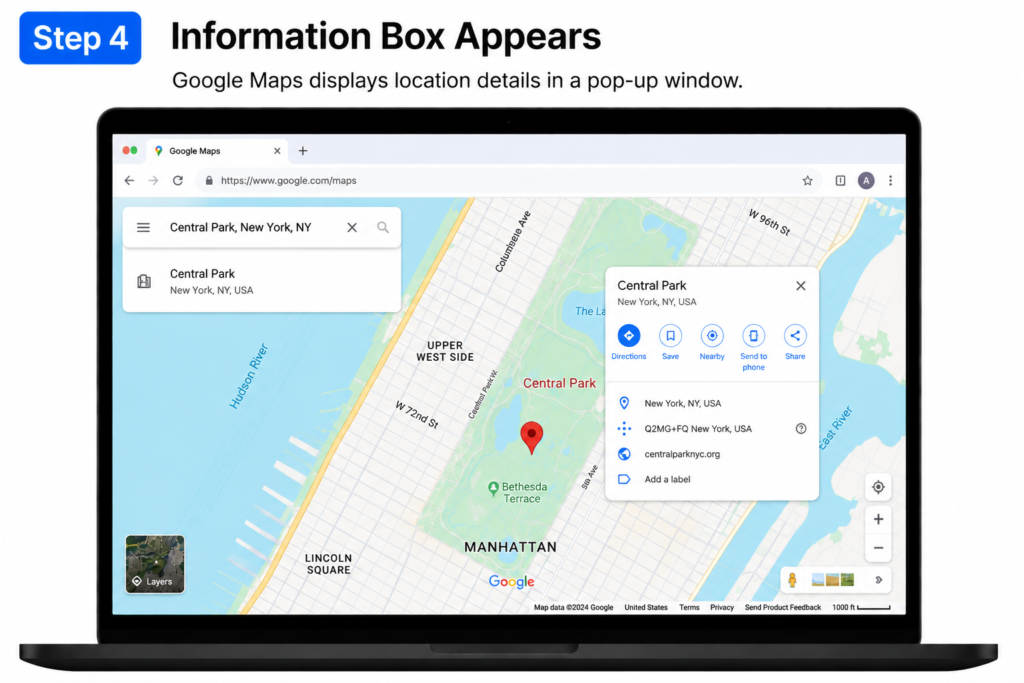
Task: Share Central Park location
Action: coord(795,342)
